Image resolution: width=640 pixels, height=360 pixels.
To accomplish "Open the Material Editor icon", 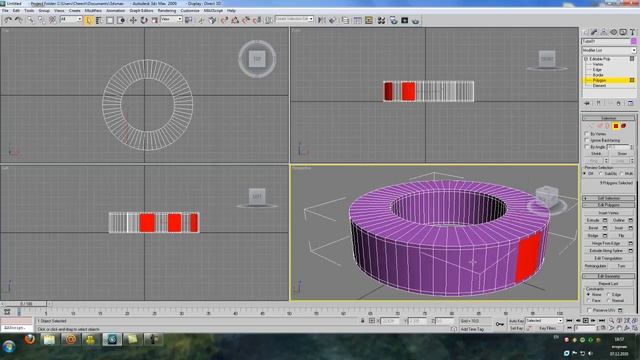I will [x=381, y=20].
